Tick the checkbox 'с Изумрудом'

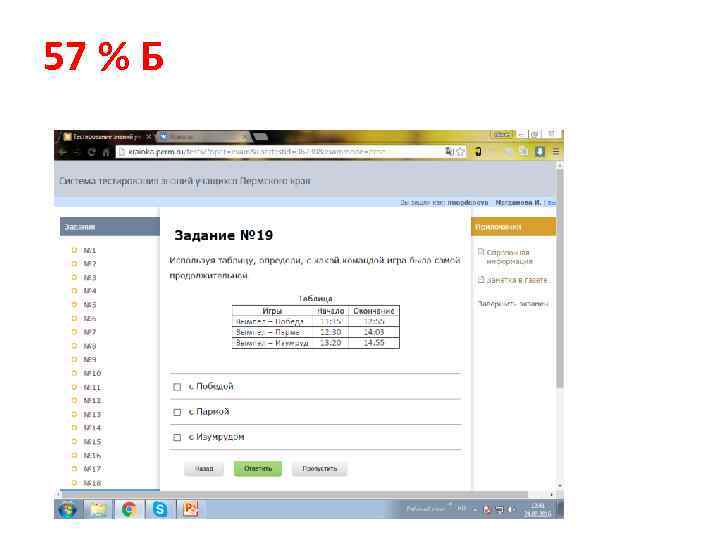pos(177,438)
